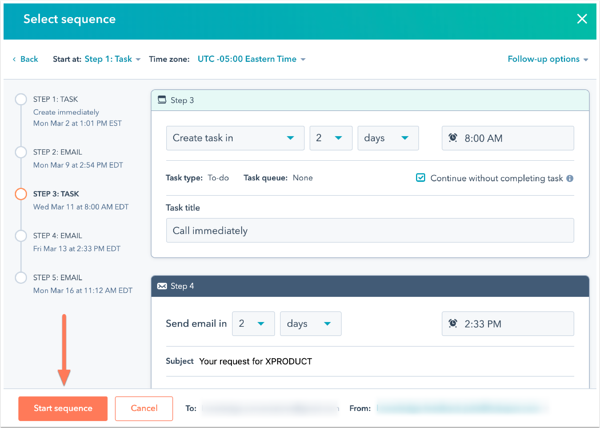Click the STEP 4: EMAIL label
This screenshot has width=600, height=428.
57,236
